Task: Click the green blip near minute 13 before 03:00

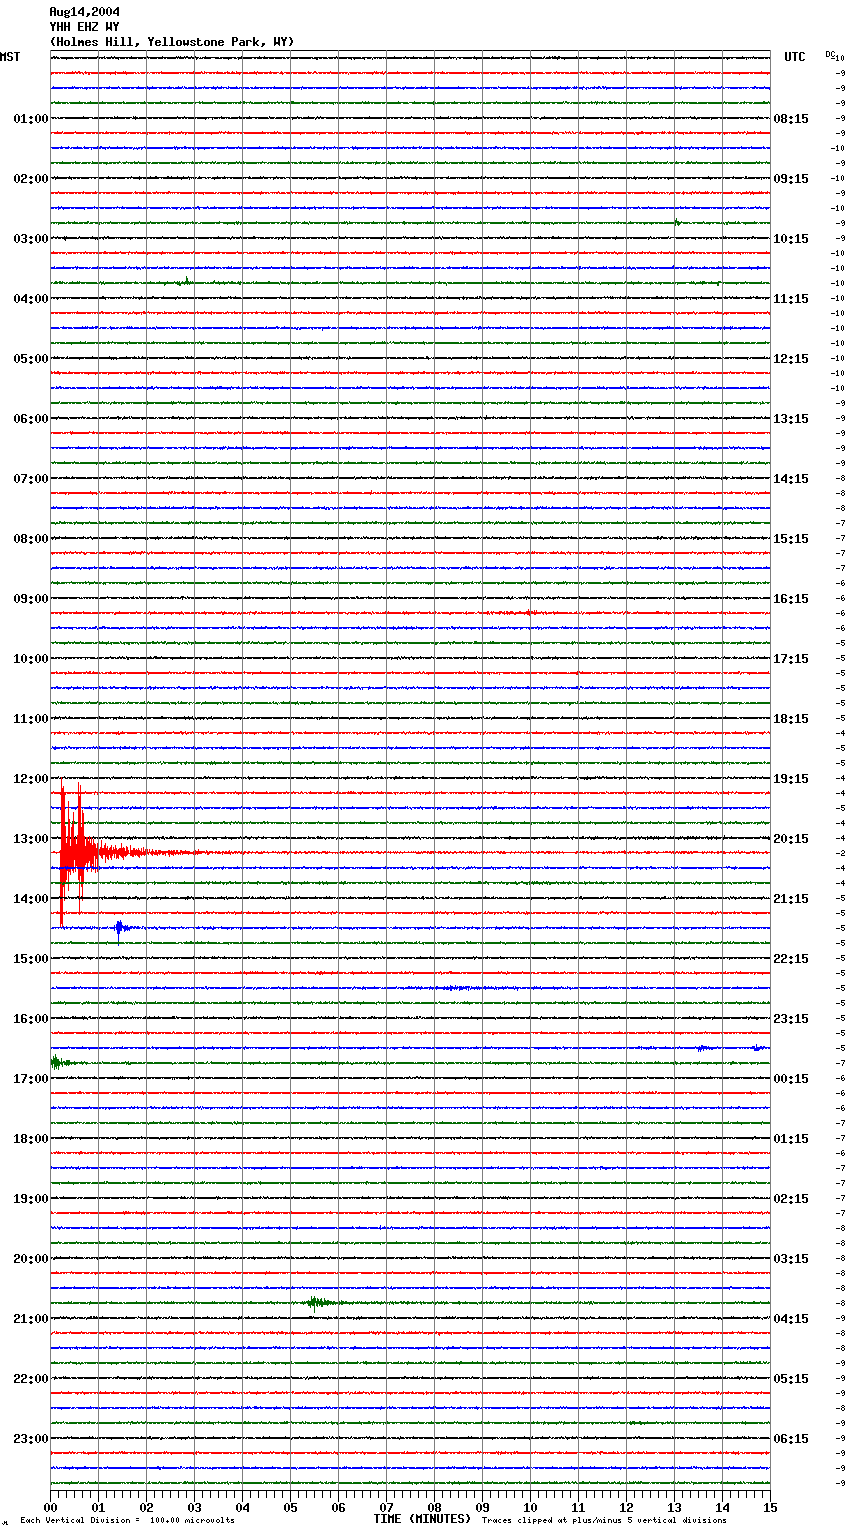Action: (x=677, y=222)
